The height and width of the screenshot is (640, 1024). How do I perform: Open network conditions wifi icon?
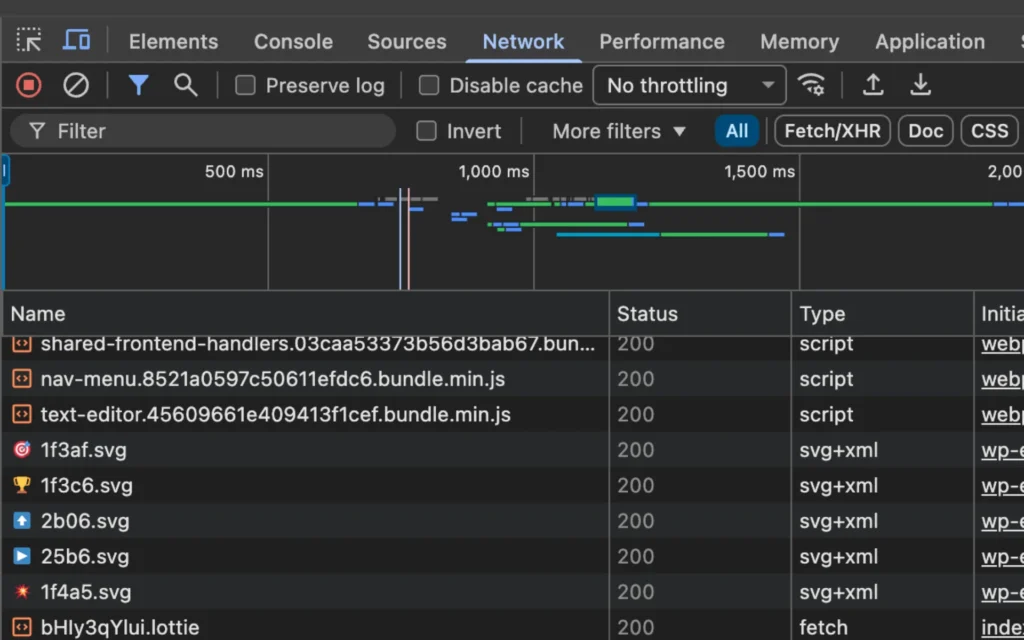point(812,86)
